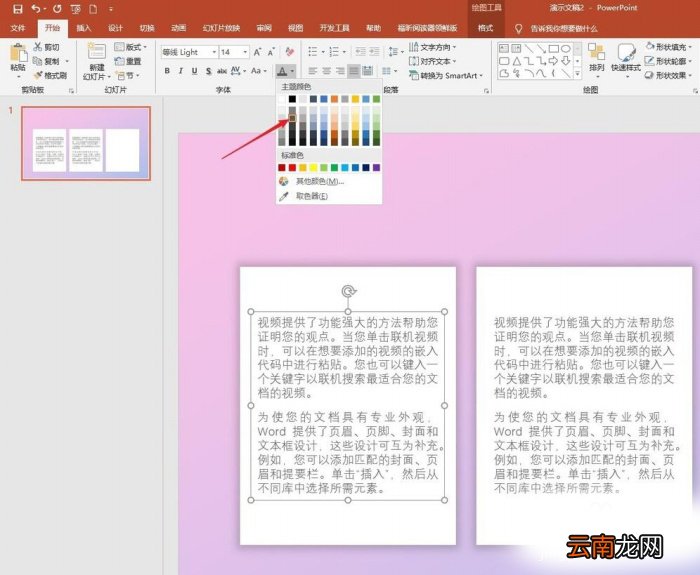Screen dimensions: 700x575
Task: Align text left
Action: click(312, 71)
